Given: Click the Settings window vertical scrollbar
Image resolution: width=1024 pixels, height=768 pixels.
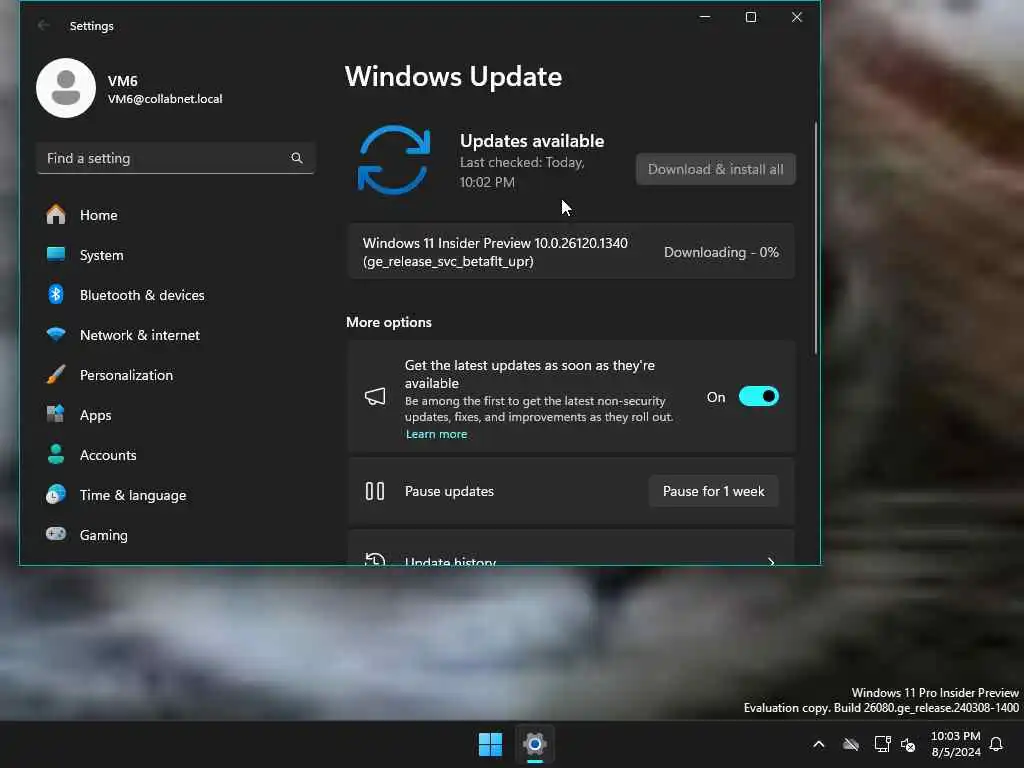Looking at the screenshot, I should pyautogui.click(x=815, y=238).
